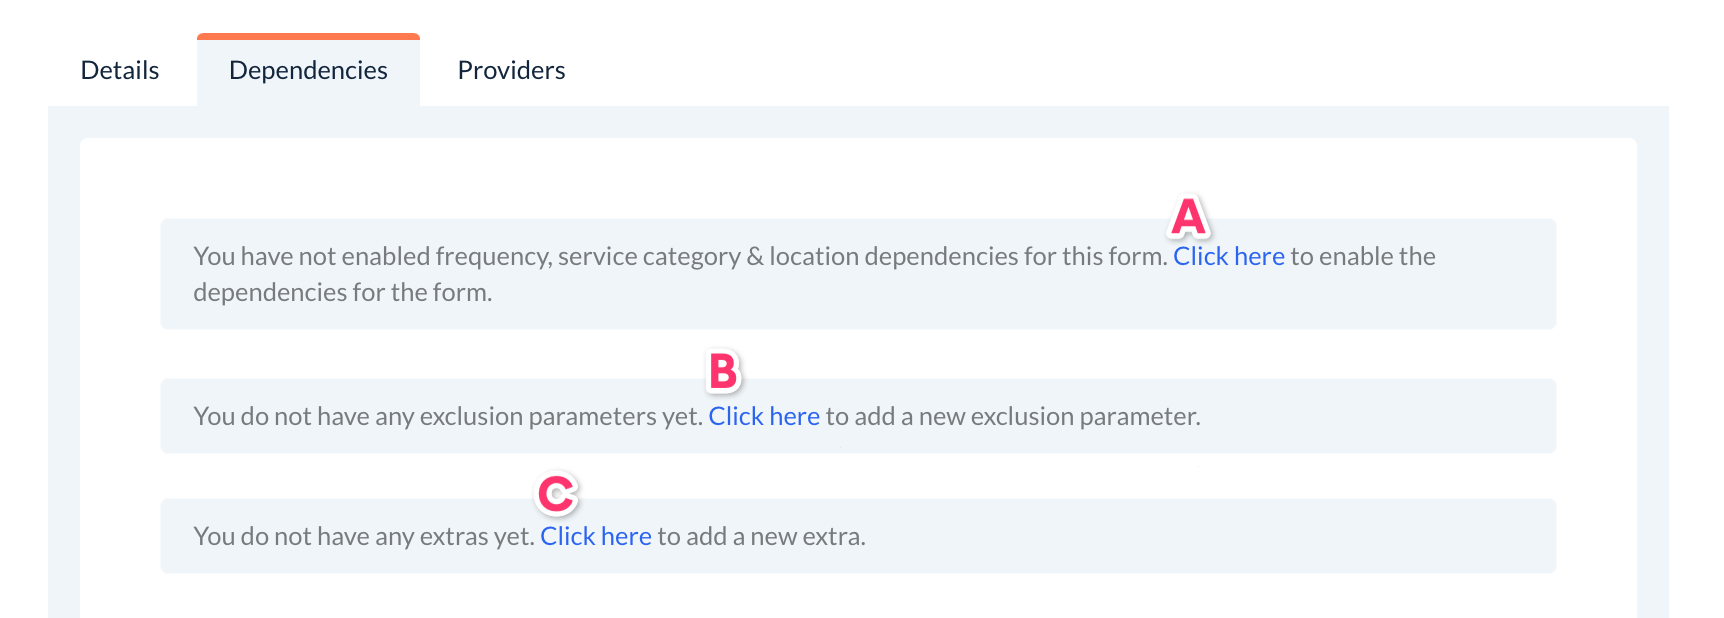Click the "to add a new extra." text
The image size is (1724, 618).
pos(761,537)
